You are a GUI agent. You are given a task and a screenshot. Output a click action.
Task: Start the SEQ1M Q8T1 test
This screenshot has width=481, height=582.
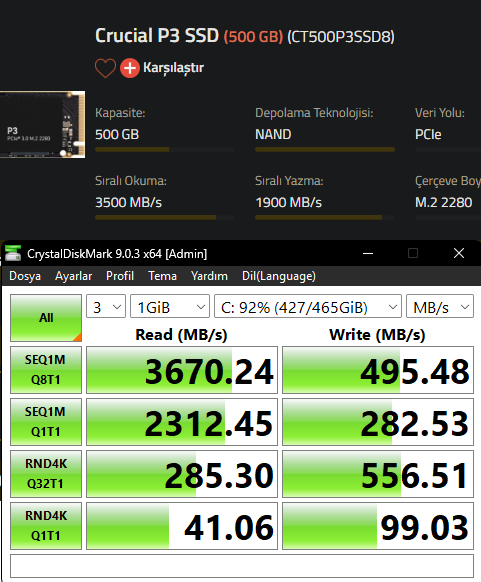coord(46,370)
